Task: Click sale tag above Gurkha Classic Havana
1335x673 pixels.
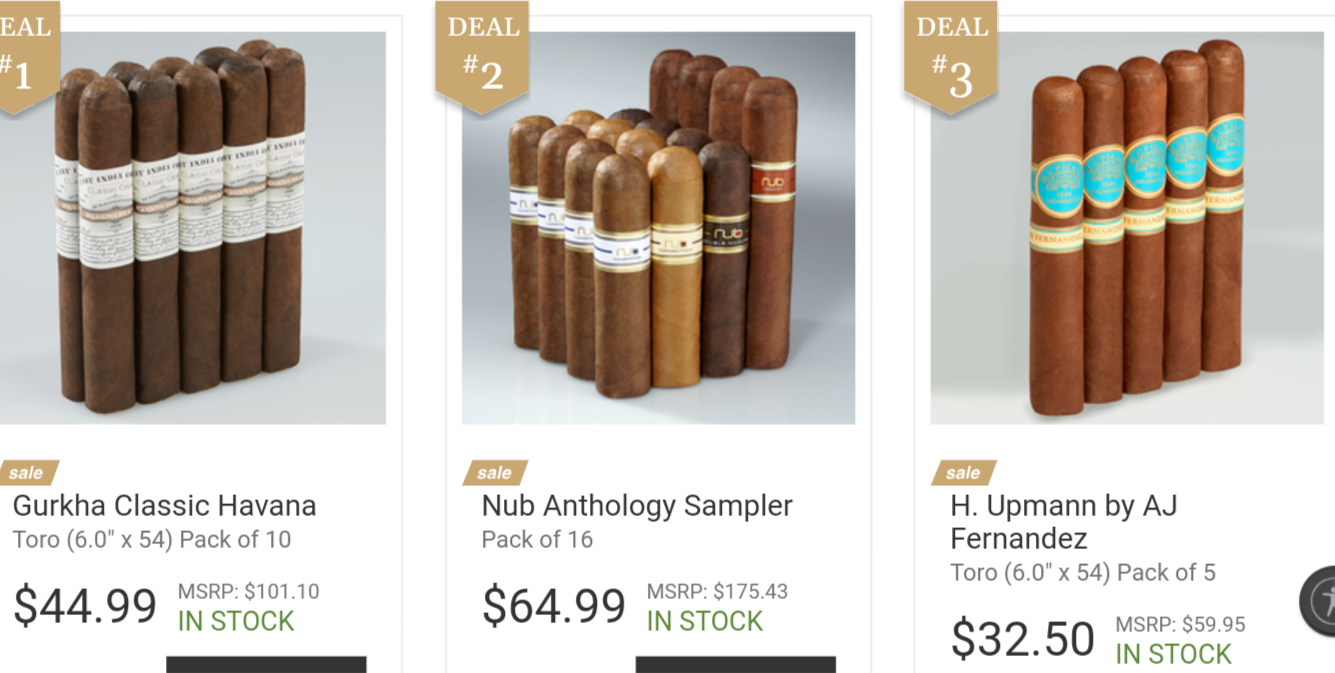Action: tap(28, 472)
